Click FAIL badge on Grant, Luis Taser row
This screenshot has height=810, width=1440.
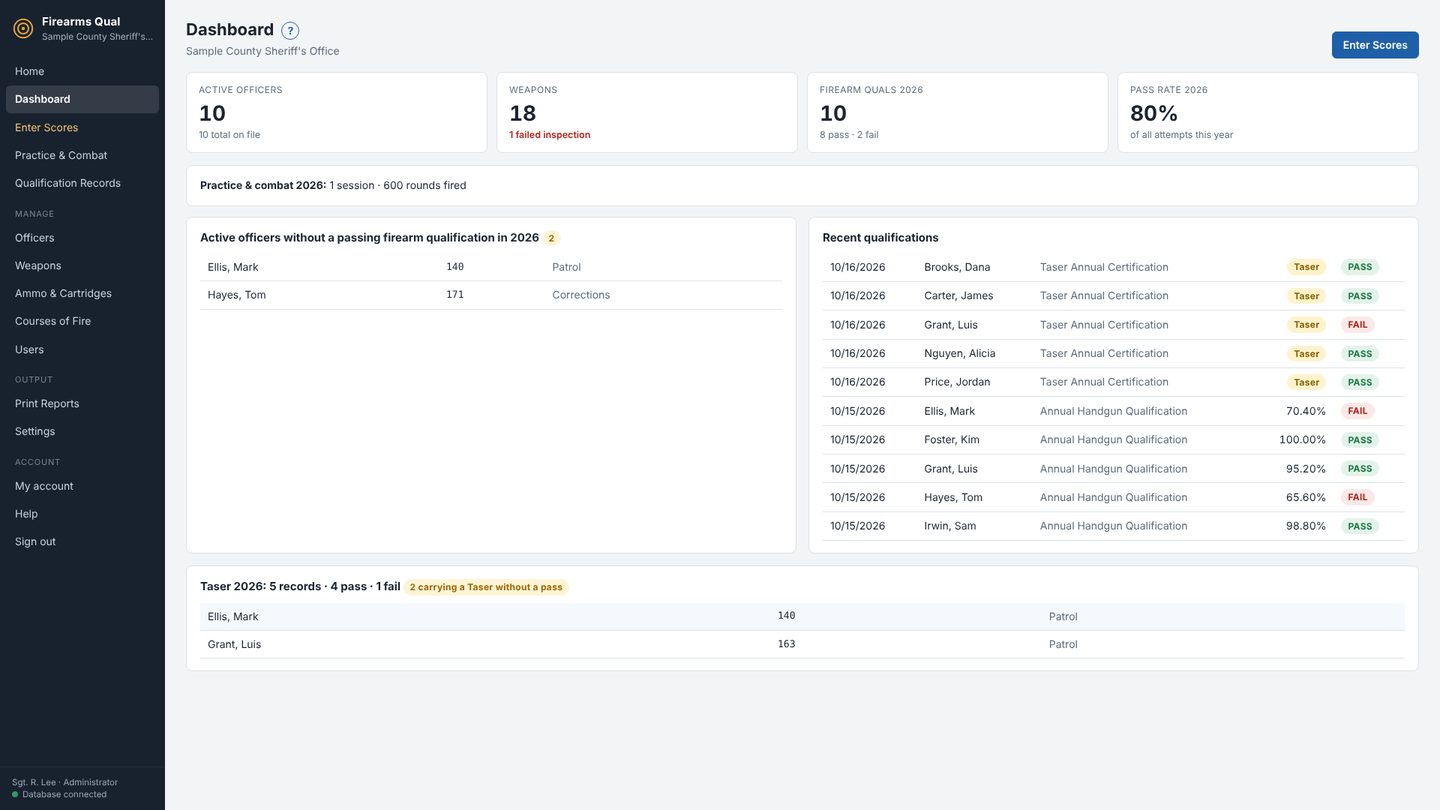click(1357, 325)
